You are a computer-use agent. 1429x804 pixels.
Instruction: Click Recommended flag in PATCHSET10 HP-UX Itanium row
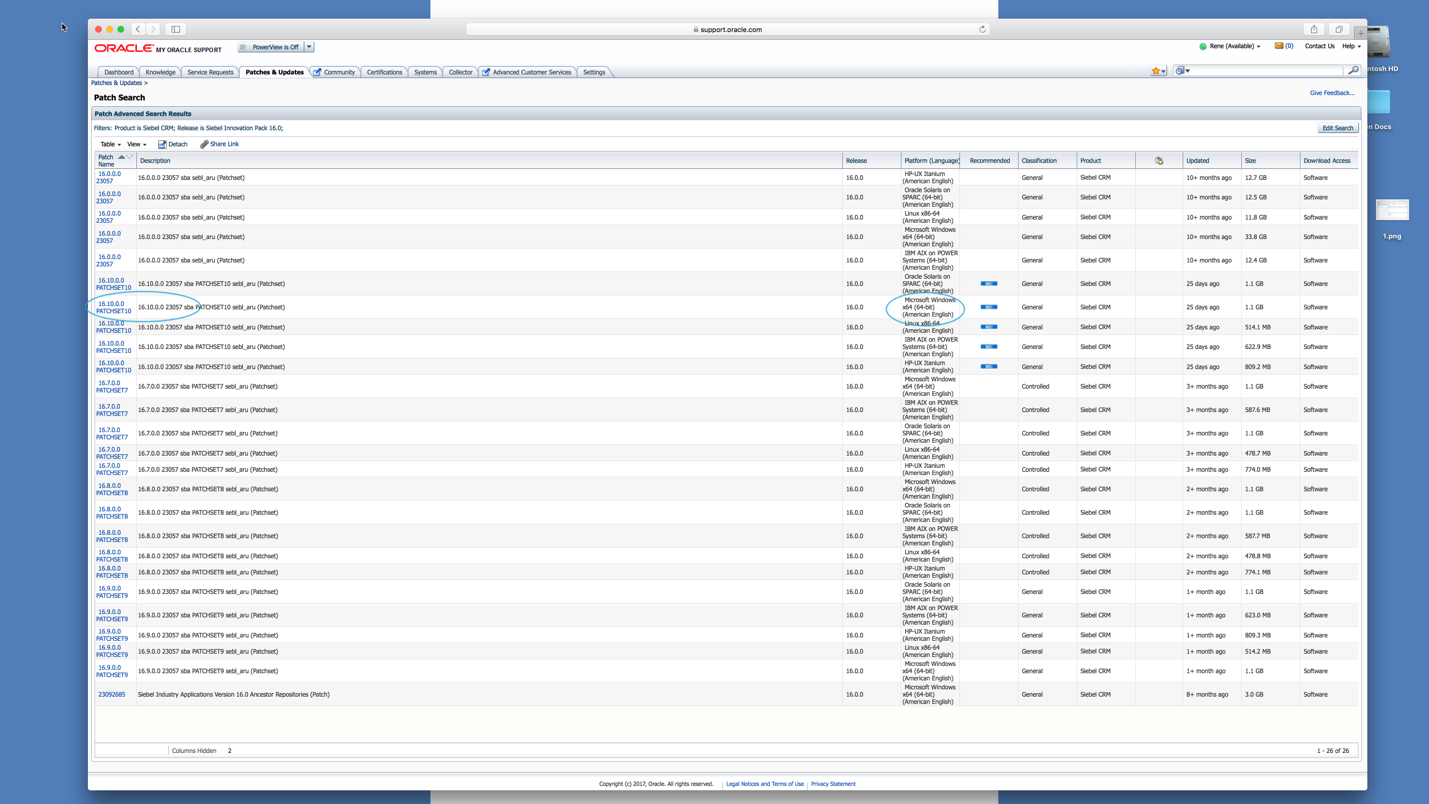pos(989,367)
